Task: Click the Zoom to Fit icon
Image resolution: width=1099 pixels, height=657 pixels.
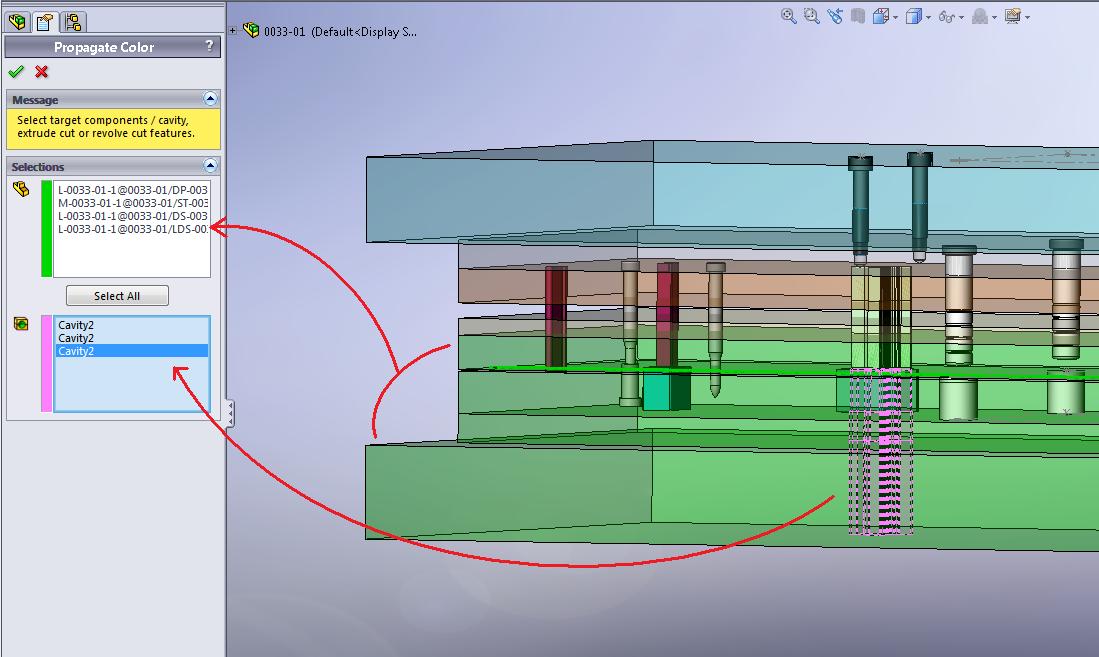Action: click(x=789, y=16)
